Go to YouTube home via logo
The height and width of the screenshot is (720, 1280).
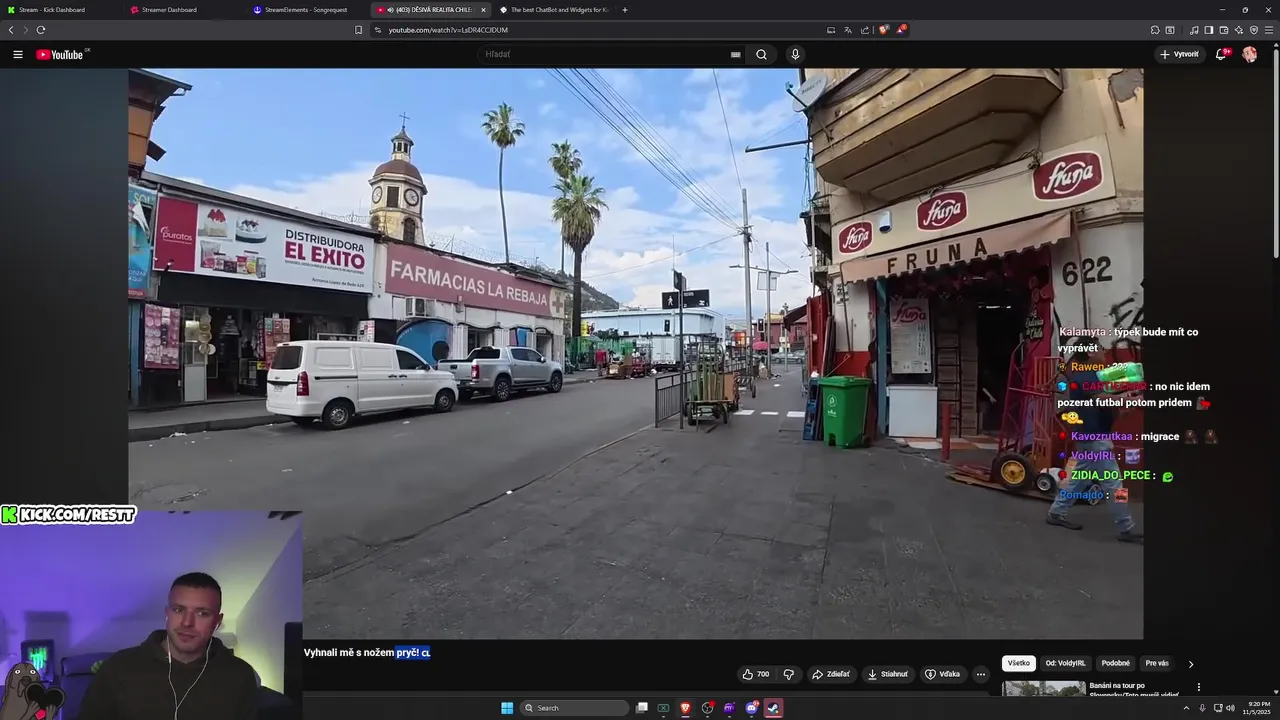point(62,54)
